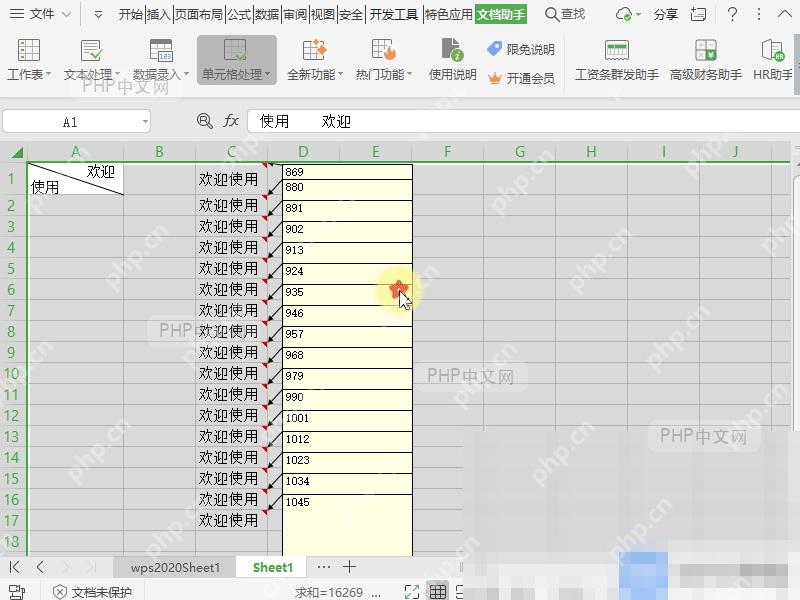Select the 文档助手 tab

[x=501, y=14]
